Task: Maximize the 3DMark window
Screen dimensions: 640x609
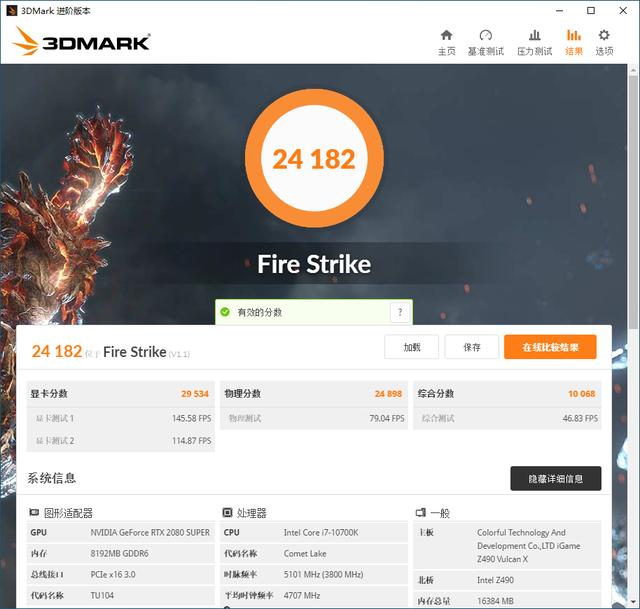Action: pyautogui.click(x=591, y=11)
